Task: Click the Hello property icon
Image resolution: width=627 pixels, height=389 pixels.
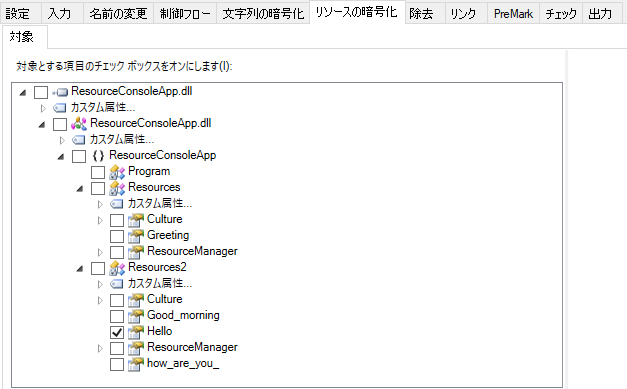Action: pos(136,332)
